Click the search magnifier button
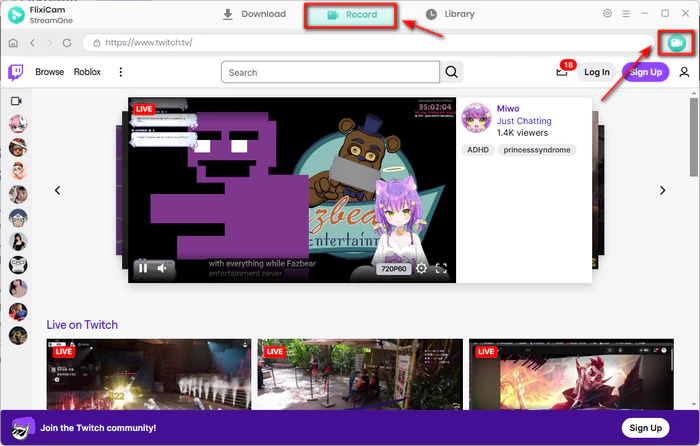700x446 pixels. tap(451, 72)
